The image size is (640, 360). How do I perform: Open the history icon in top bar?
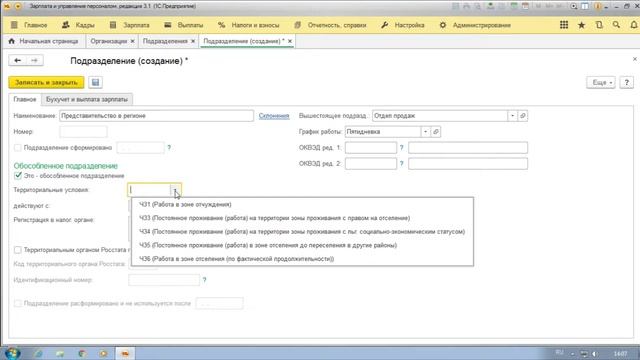point(599,25)
